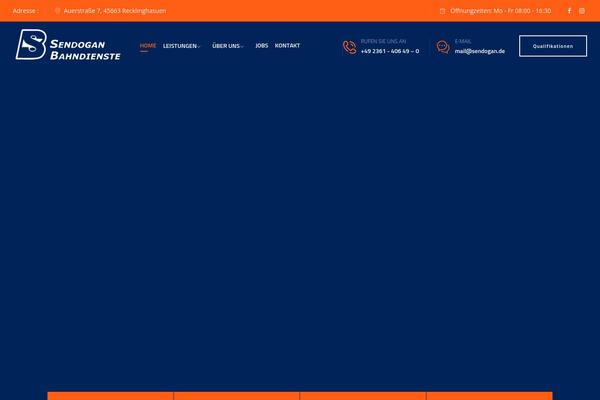Click the mail@sendogan.de email link

tap(480, 51)
